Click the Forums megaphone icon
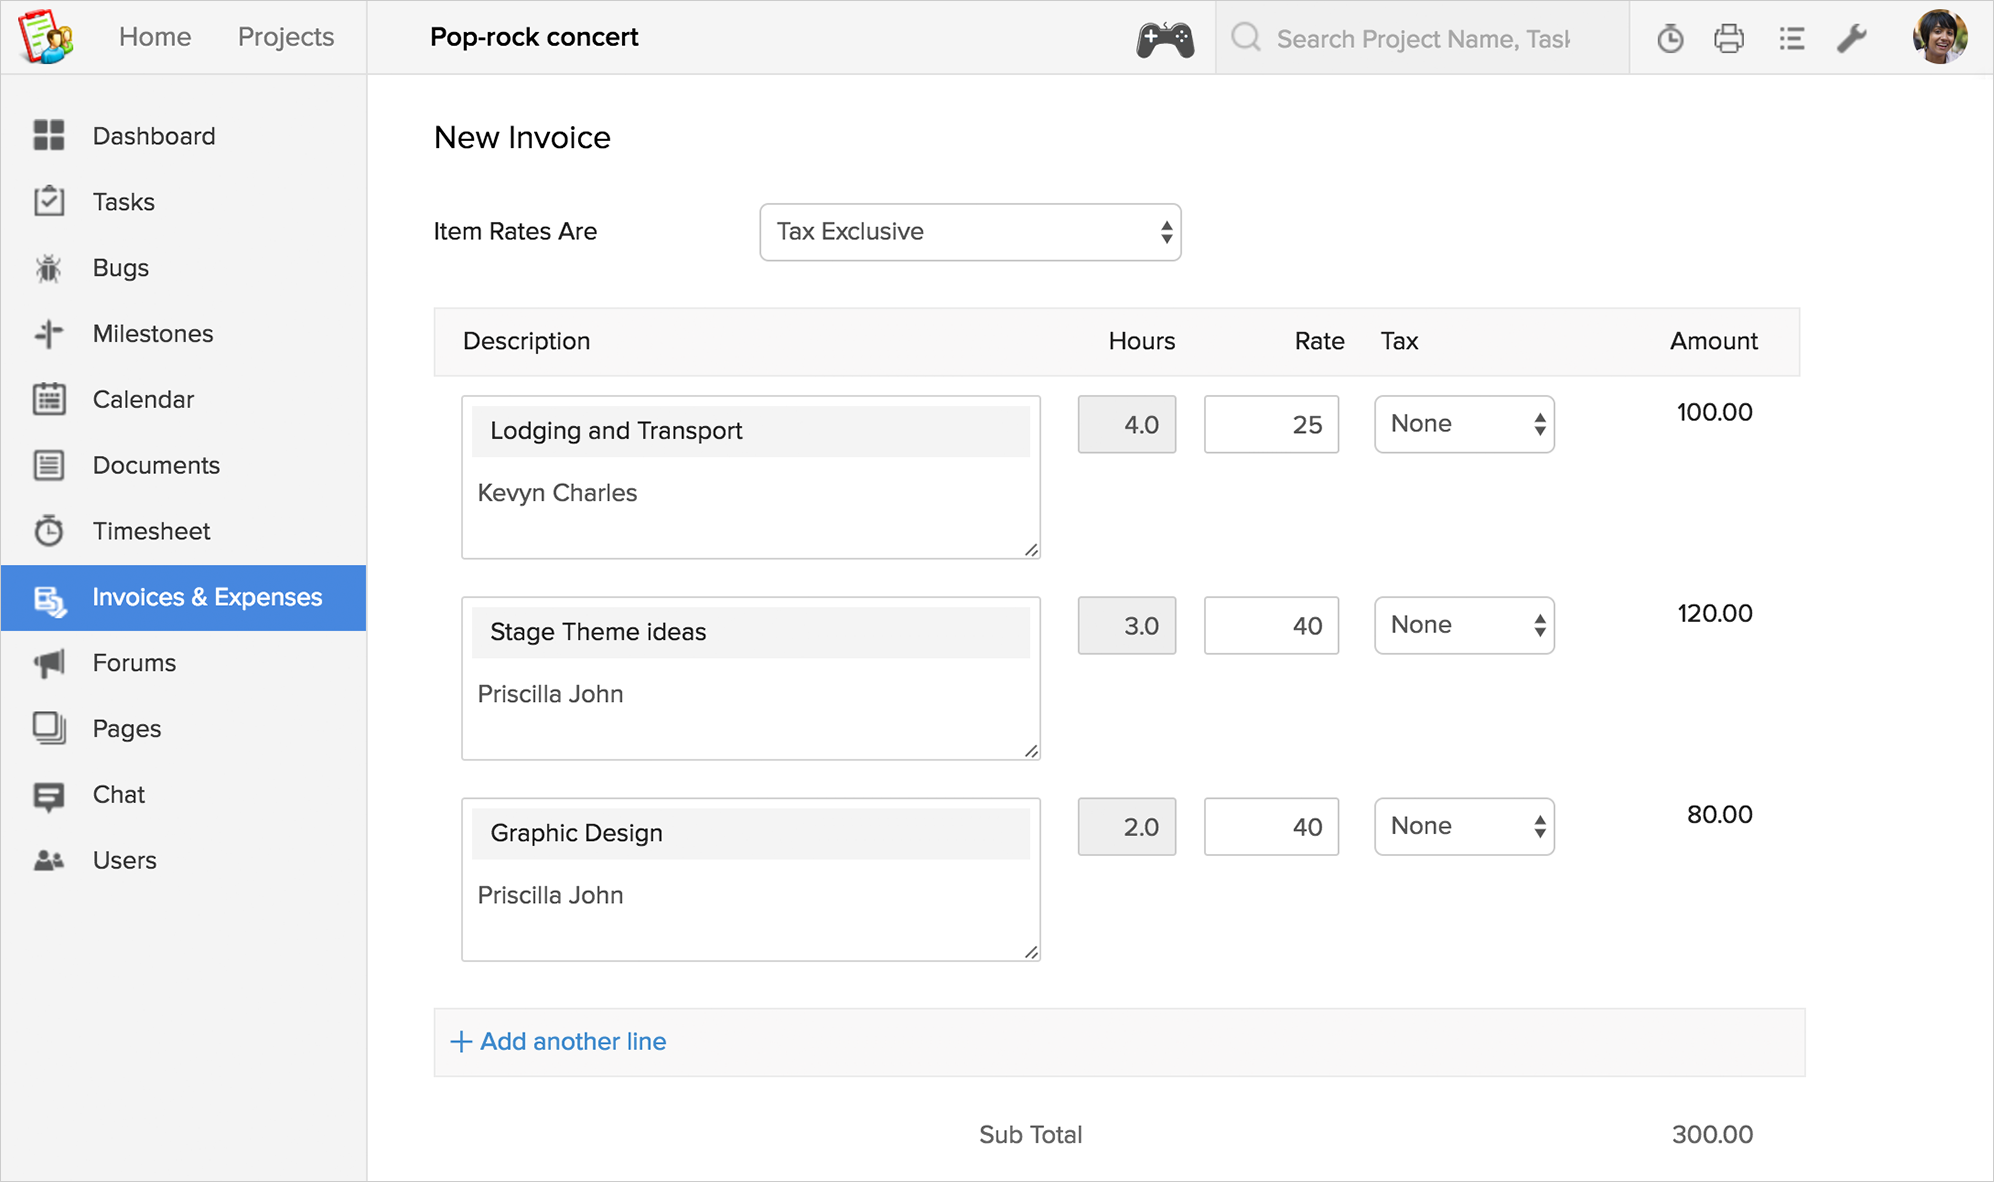The width and height of the screenshot is (1994, 1182). tap(49, 663)
